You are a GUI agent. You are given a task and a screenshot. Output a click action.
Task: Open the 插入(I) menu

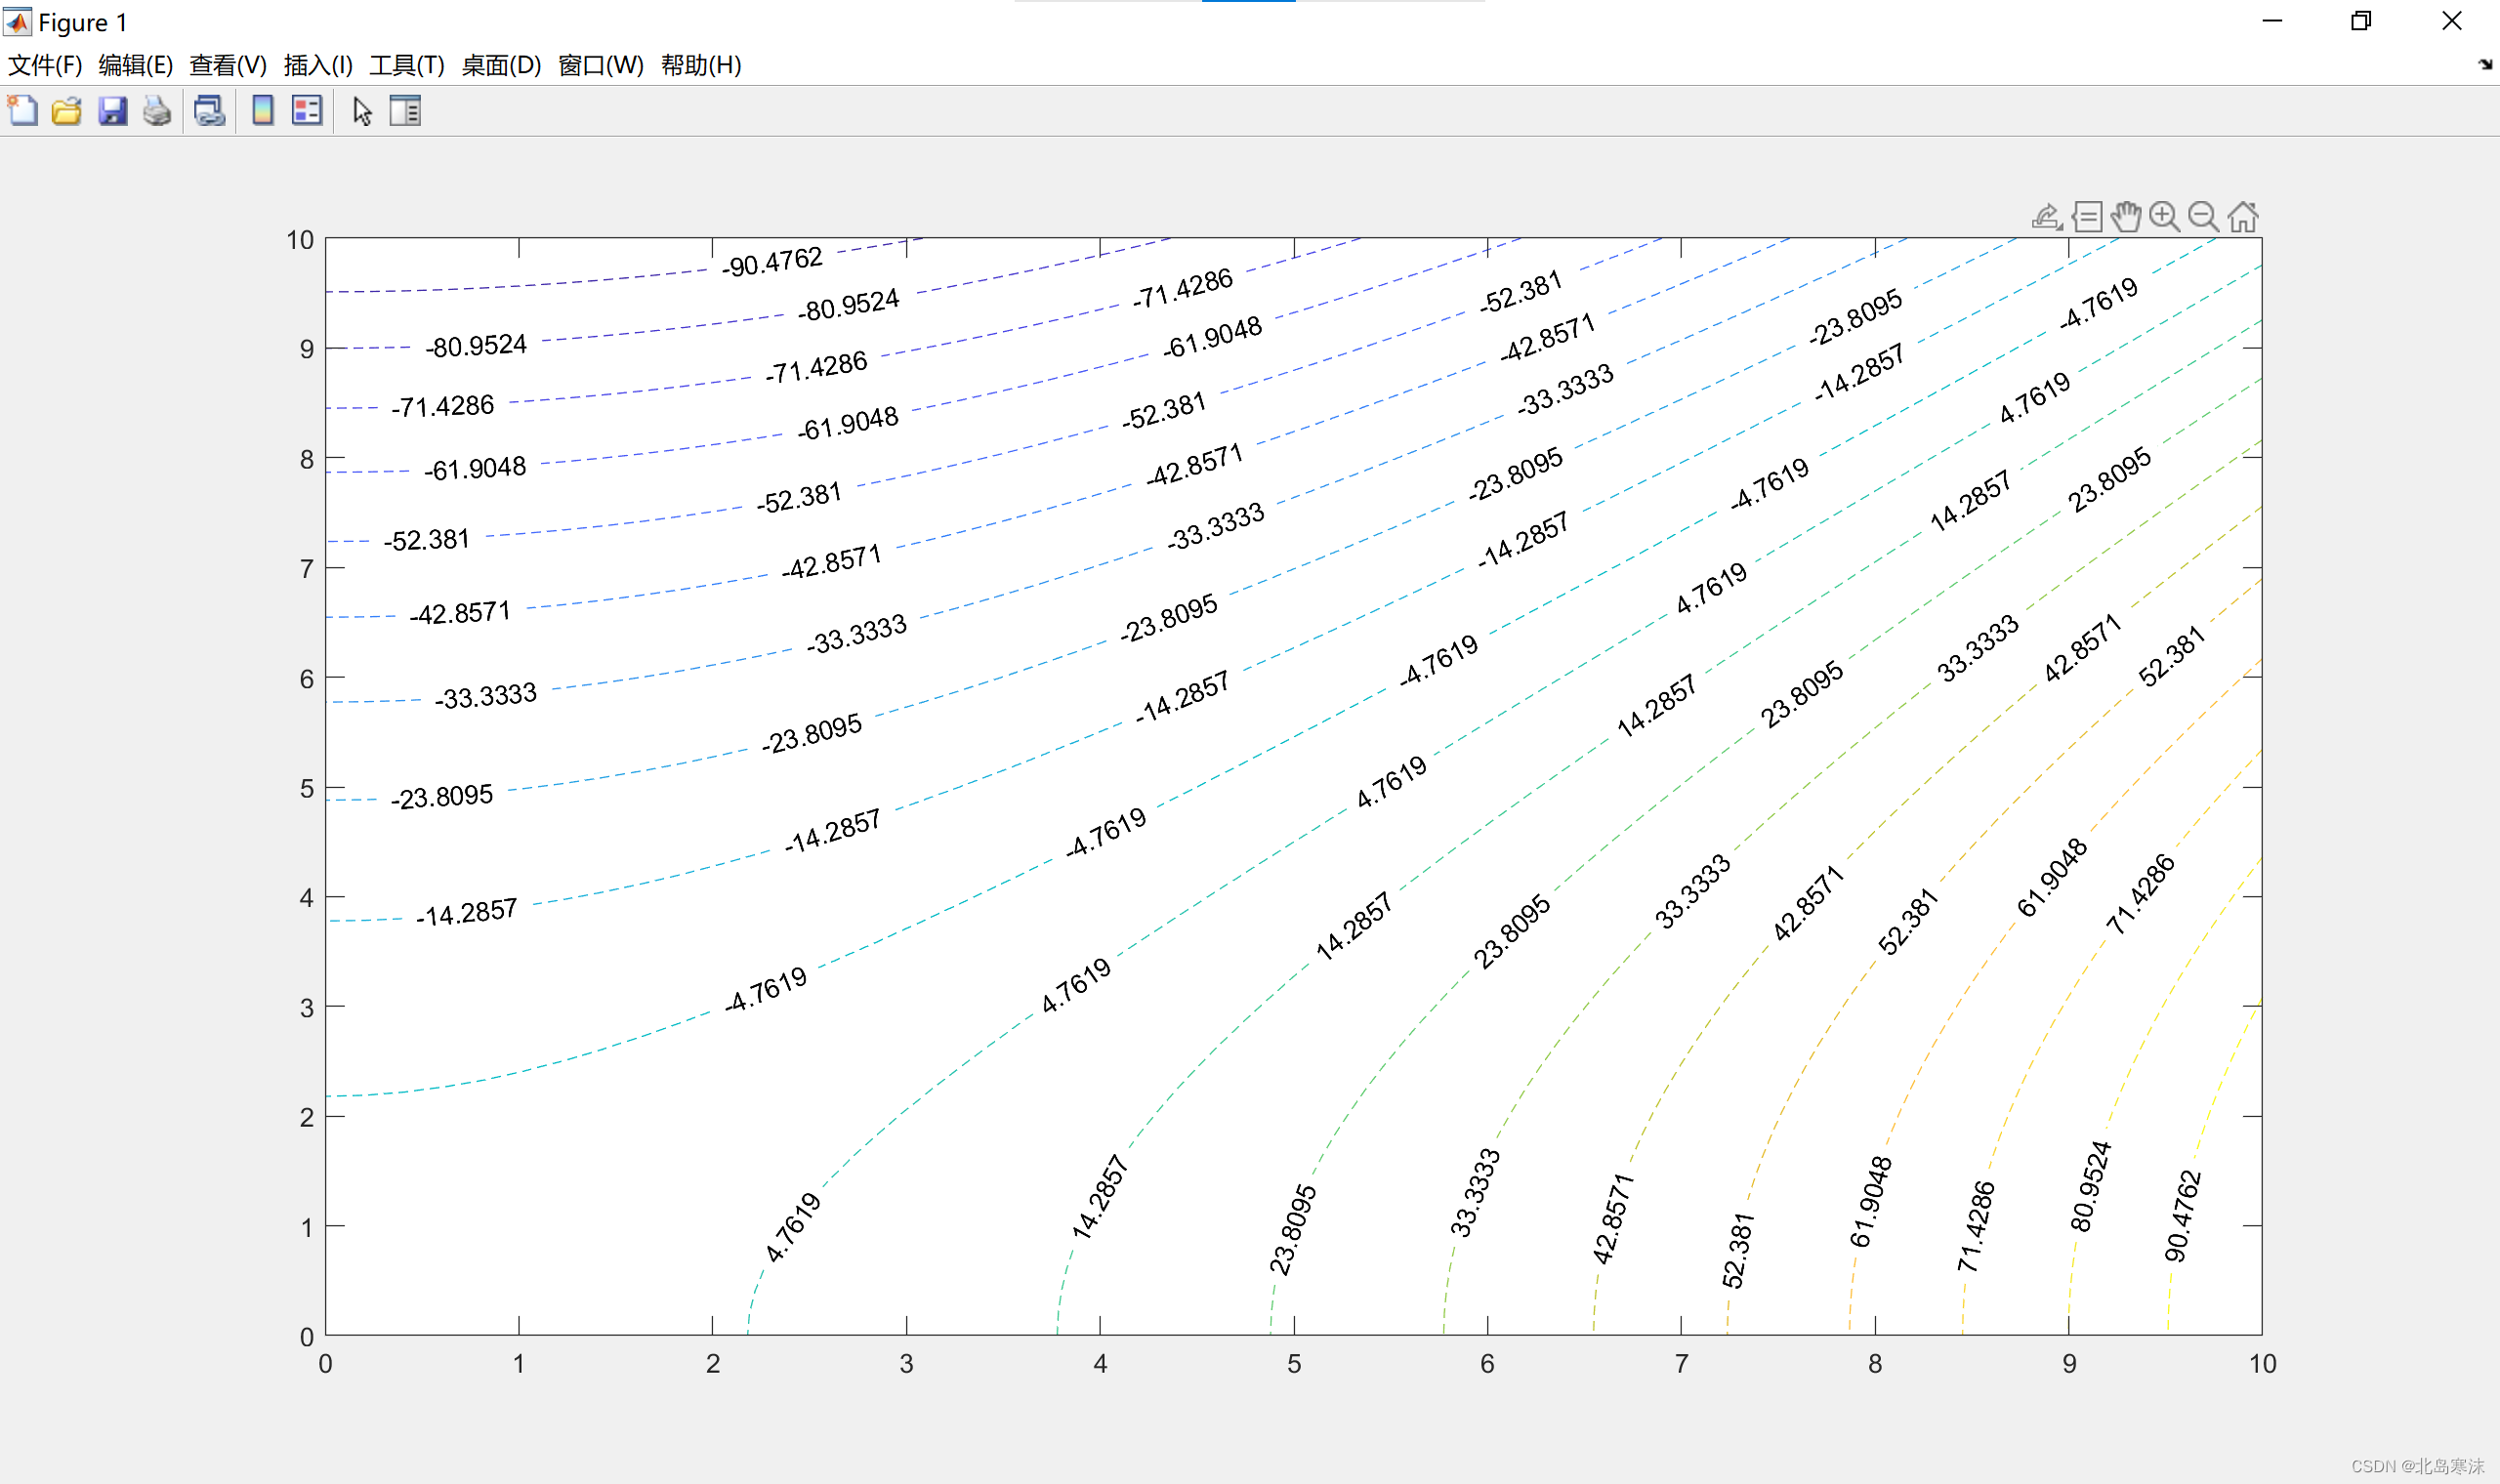tap(318, 65)
